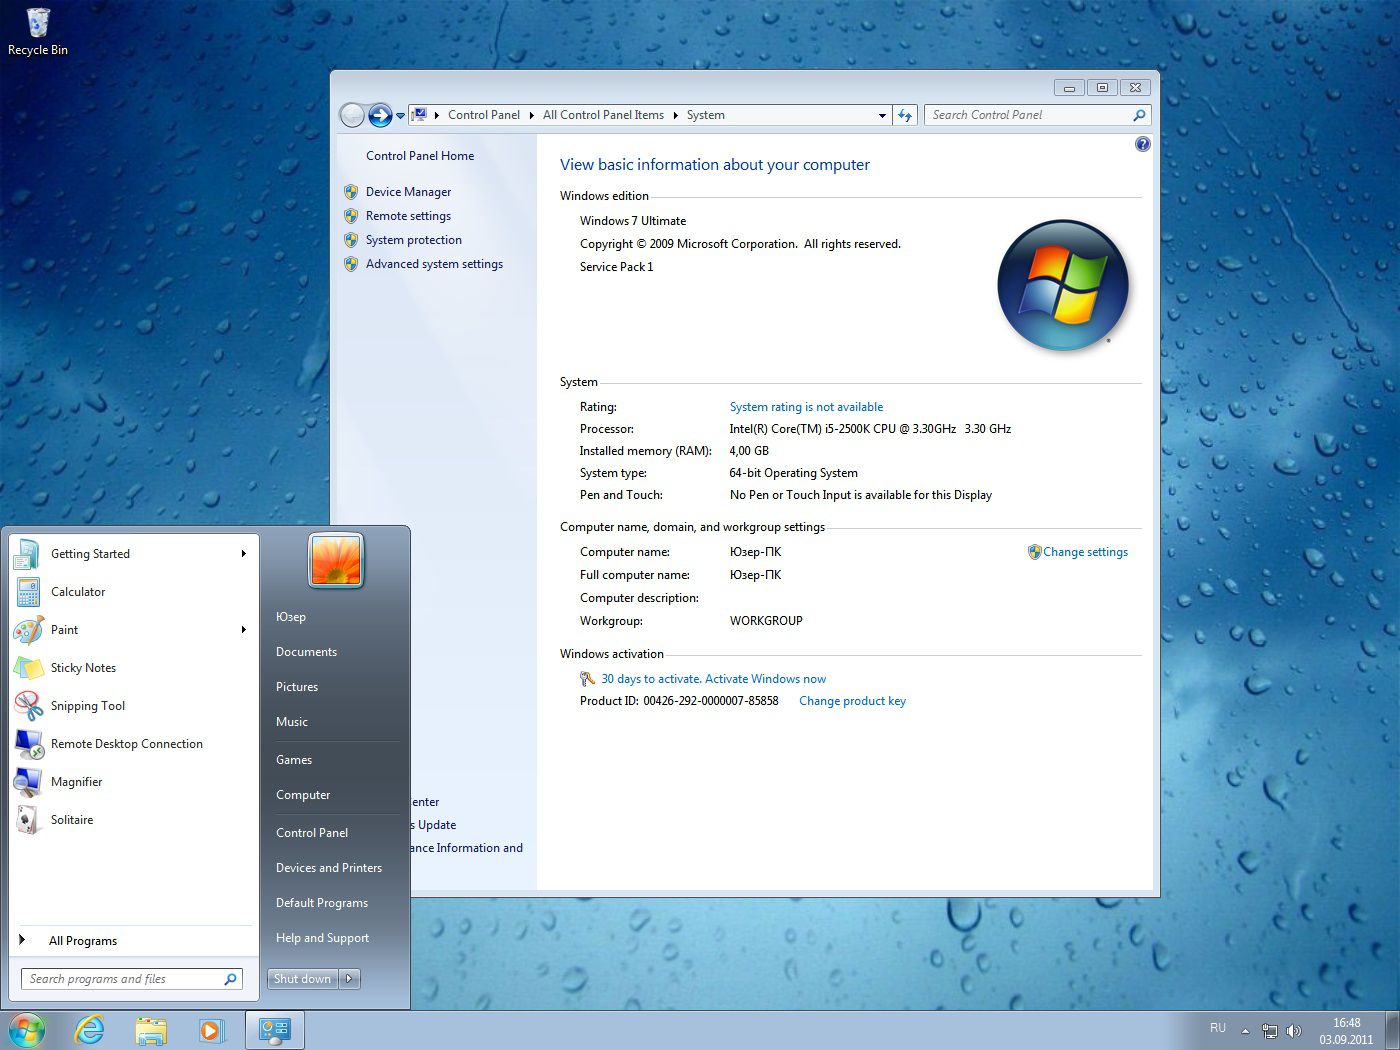The height and width of the screenshot is (1050, 1400).
Task: Open the address bar history dropdown
Action: coord(882,115)
